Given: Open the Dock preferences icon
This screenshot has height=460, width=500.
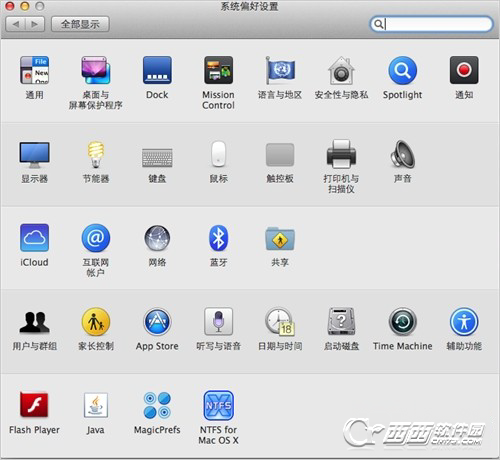Looking at the screenshot, I should click(x=157, y=70).
